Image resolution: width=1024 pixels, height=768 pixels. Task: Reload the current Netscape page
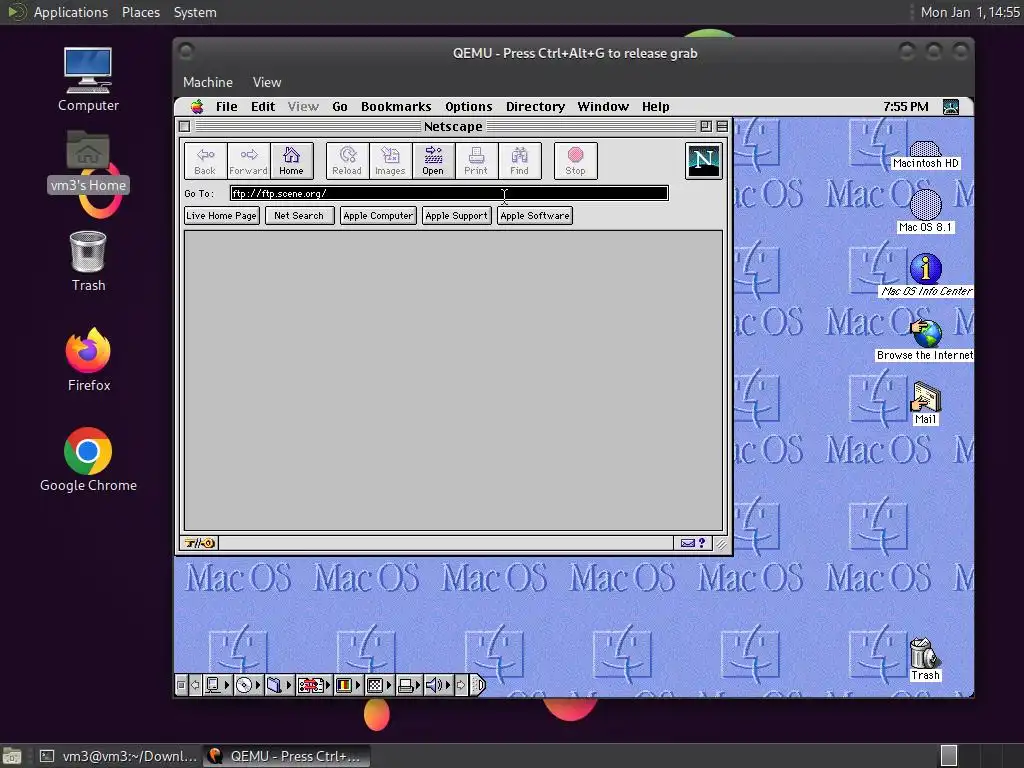tap(347, 161)
